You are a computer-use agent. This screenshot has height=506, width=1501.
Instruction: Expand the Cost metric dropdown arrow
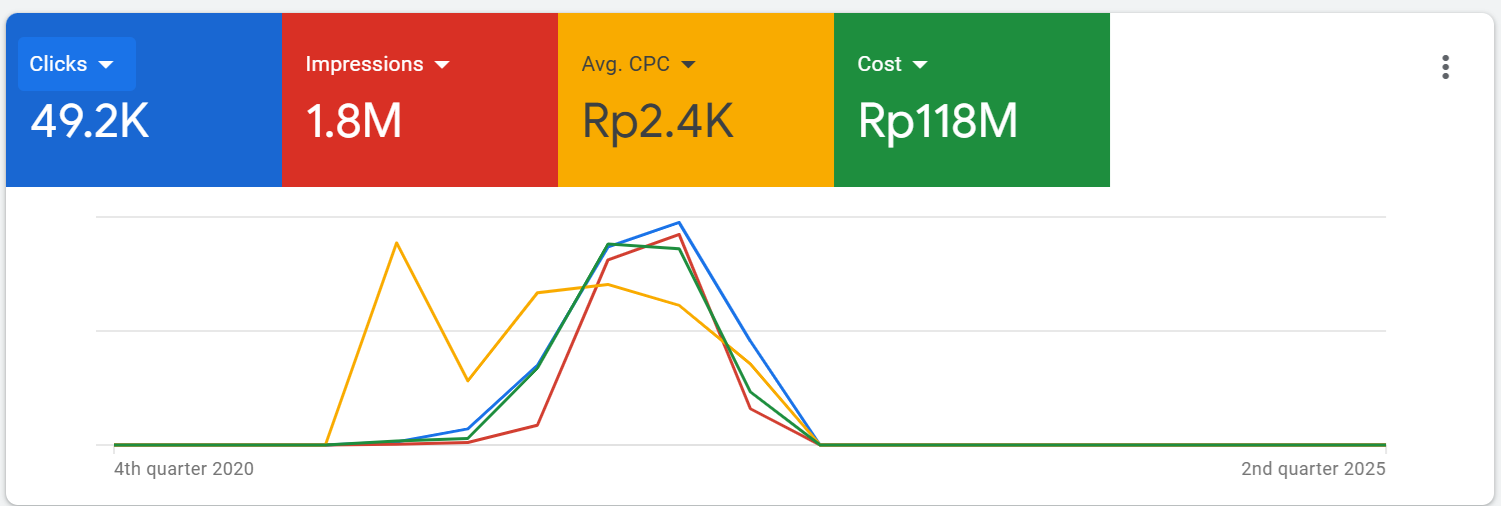[x=920, y=65]
